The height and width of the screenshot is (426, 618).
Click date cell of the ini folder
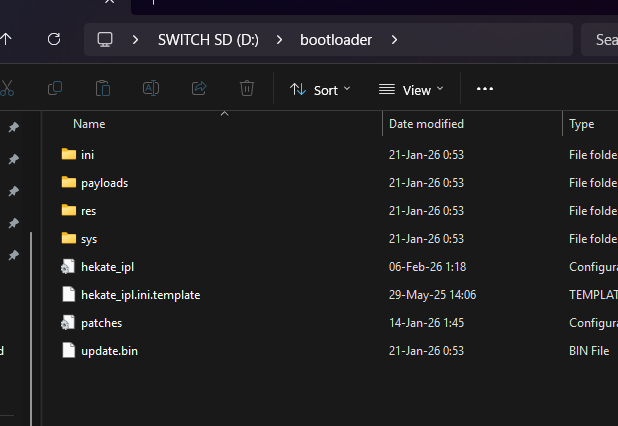[x=426, y=155]
